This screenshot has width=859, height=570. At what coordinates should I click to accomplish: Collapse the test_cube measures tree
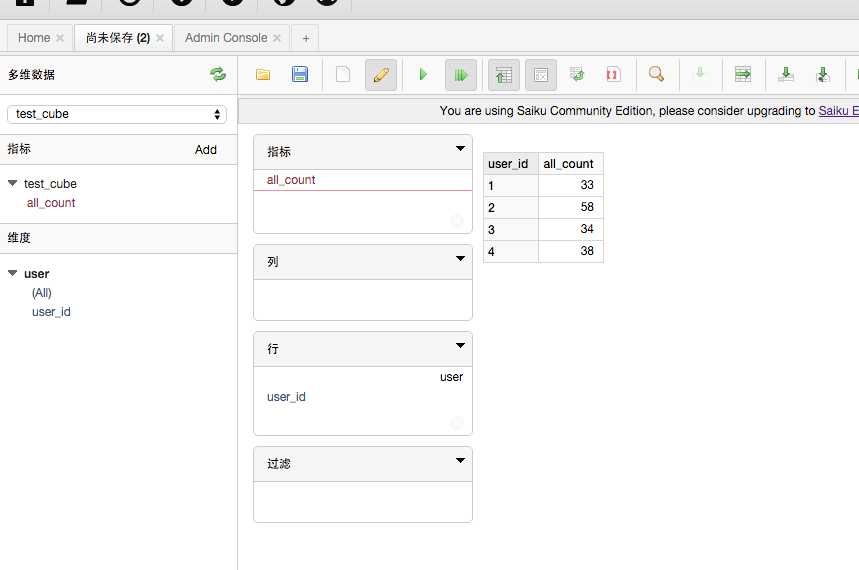coord(13,184)
